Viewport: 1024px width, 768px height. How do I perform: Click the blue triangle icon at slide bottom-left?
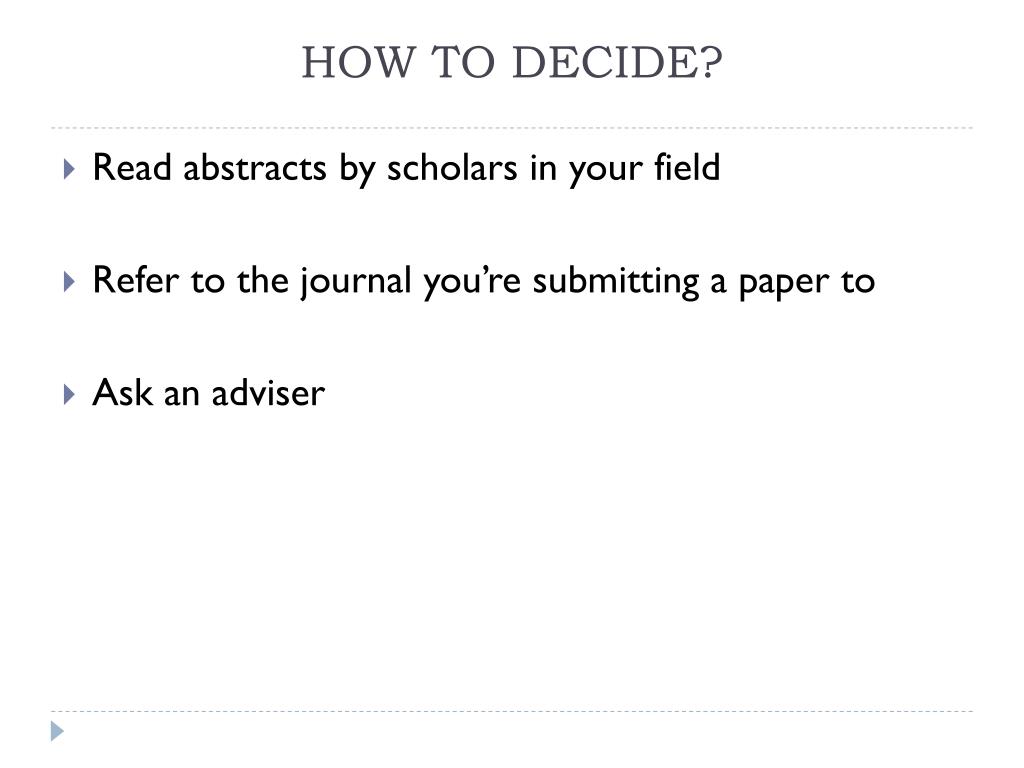[x=58, y=731]
